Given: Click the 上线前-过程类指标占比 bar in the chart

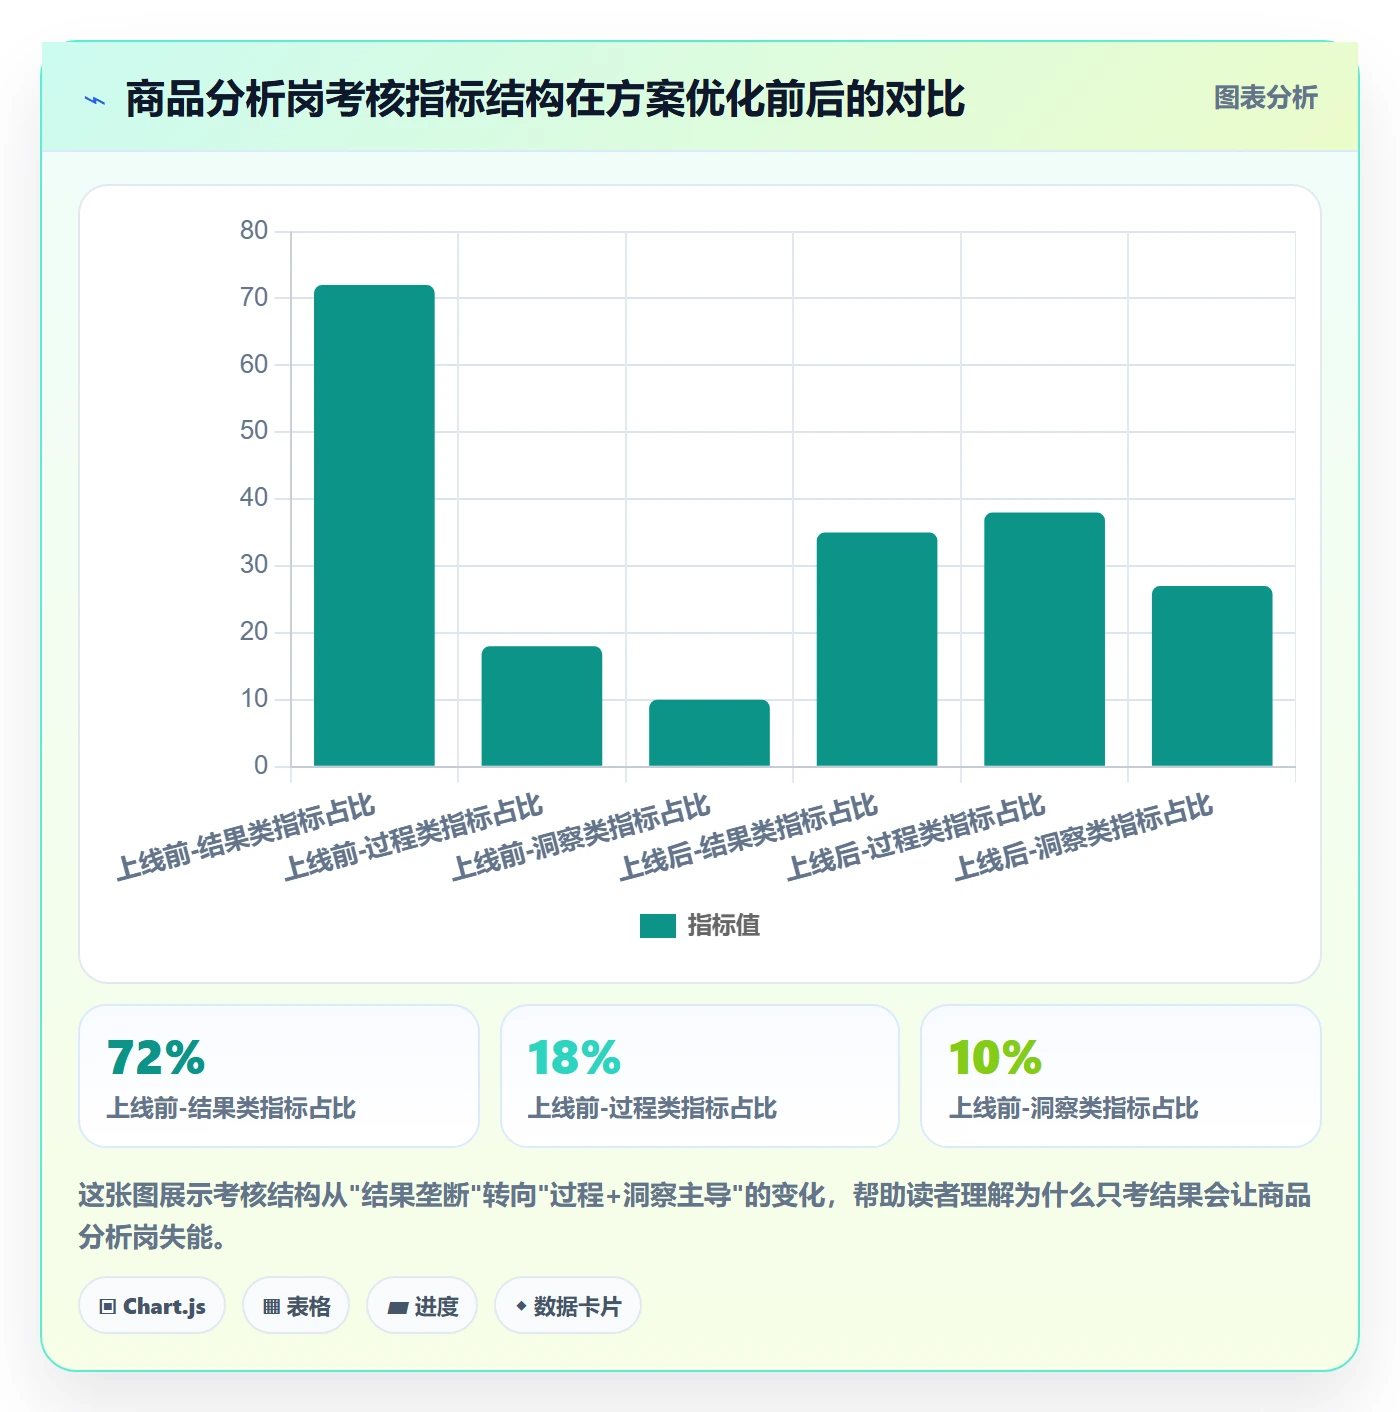Looking at the screenshot, I should tap(542, 706).
